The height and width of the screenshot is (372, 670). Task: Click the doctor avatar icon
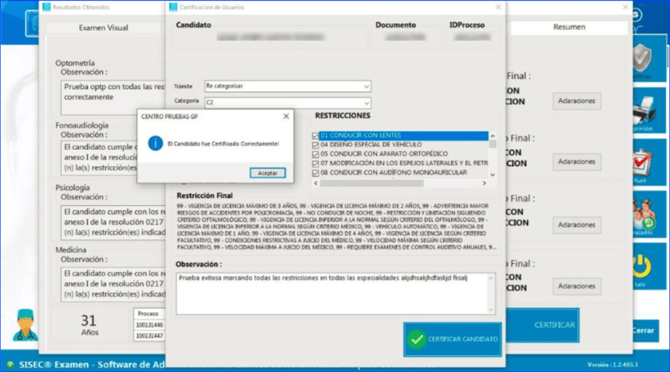click(x=25, y=325)
